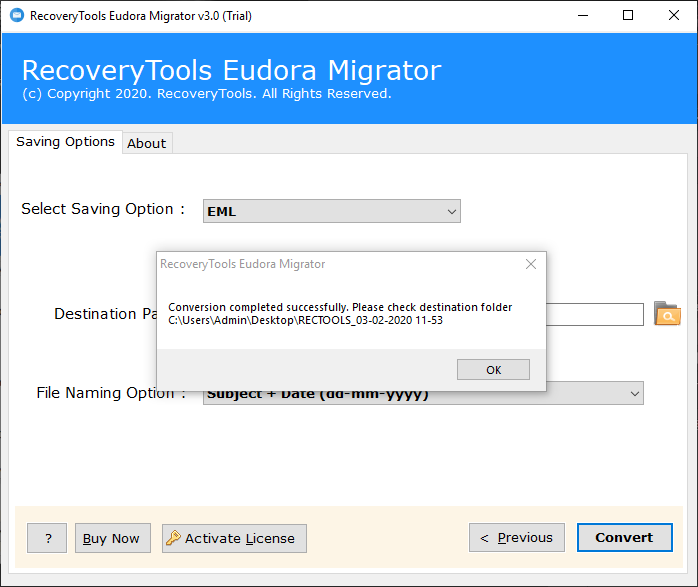The height and width of the screenshot is (587, 698).
Task: Browse for destination folder using the folder icon
Action: (667, 314)
